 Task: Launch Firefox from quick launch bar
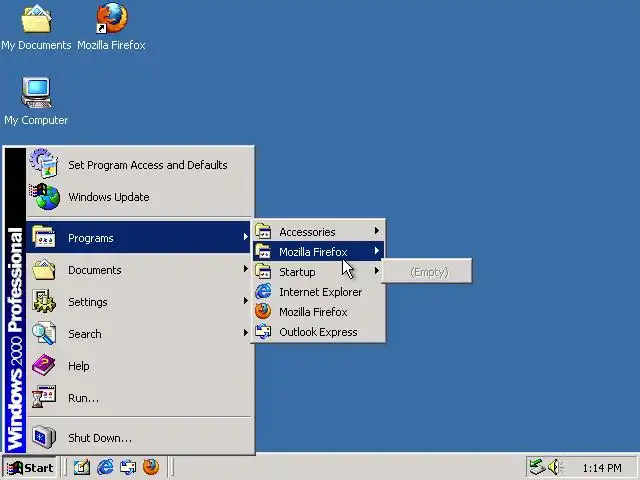[x=151, y=467]
